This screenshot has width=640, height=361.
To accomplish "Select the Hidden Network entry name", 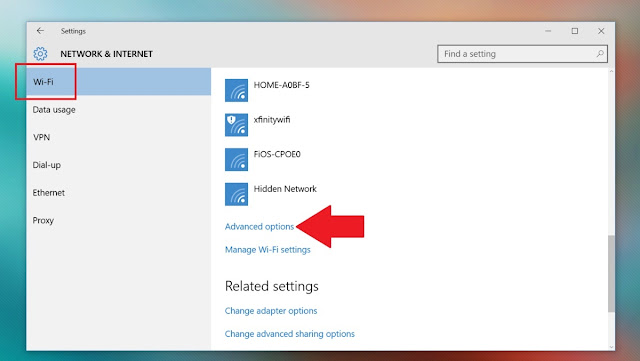I will pos(285,189).
